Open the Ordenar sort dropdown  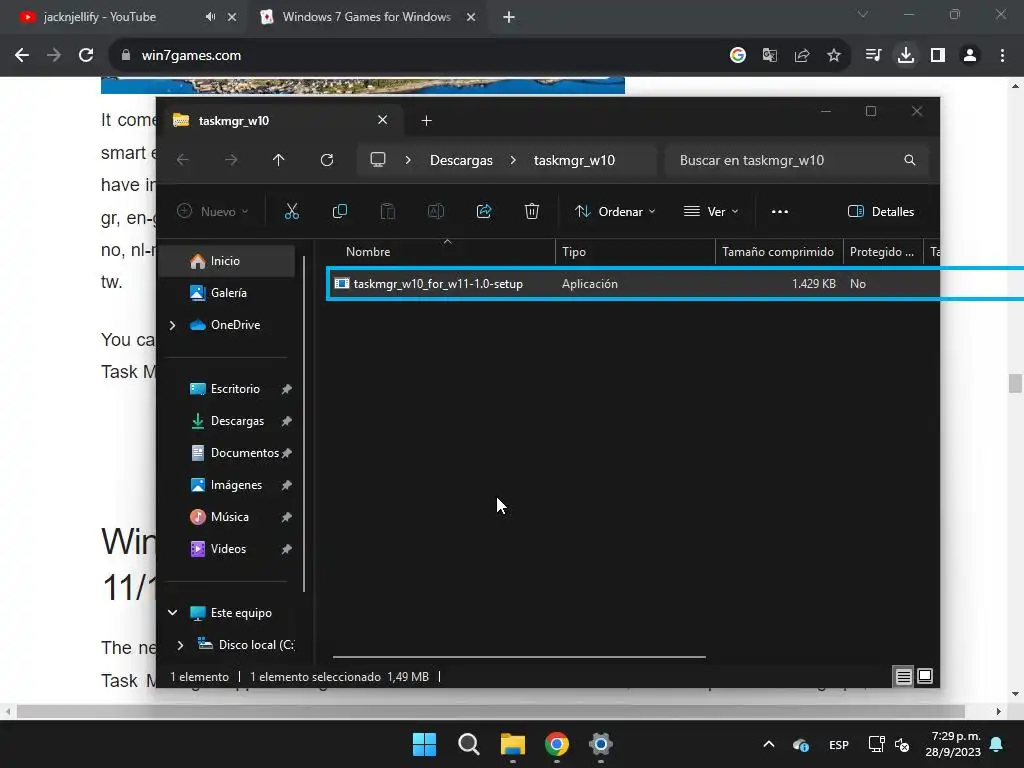click(615, 212)
